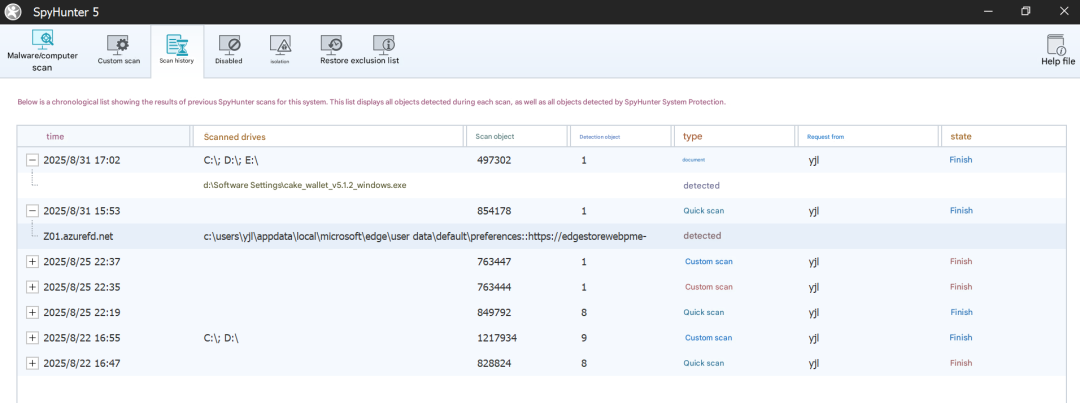1080x403 pixels.
Task: Click the edge preferences path text
Action: (x=424, y=236)
